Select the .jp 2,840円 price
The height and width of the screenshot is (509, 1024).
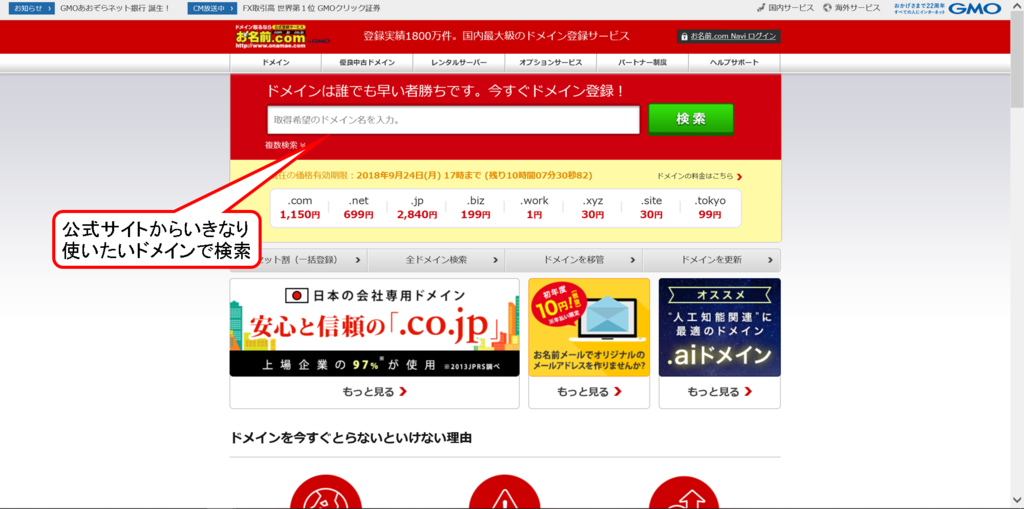pyautogui.click(x=417, y=208)
